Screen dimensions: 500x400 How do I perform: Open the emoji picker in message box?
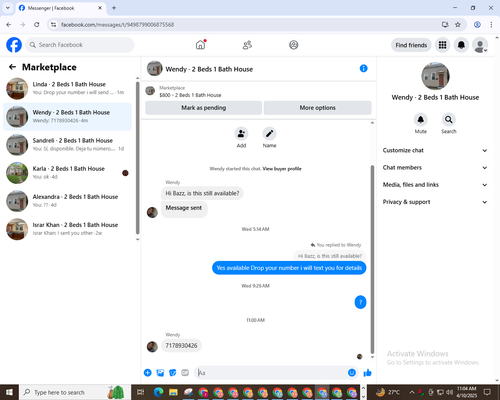(x=352, y=373)
